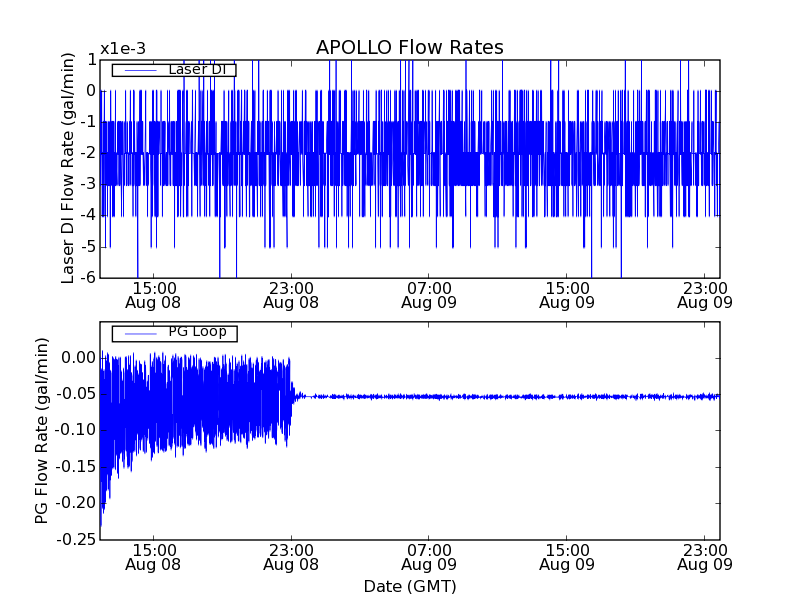Image resolution: width=800 pixels, height=600 pixels.
Task: Click the -3 tick label on Laser DI plot
Action: 89,184
